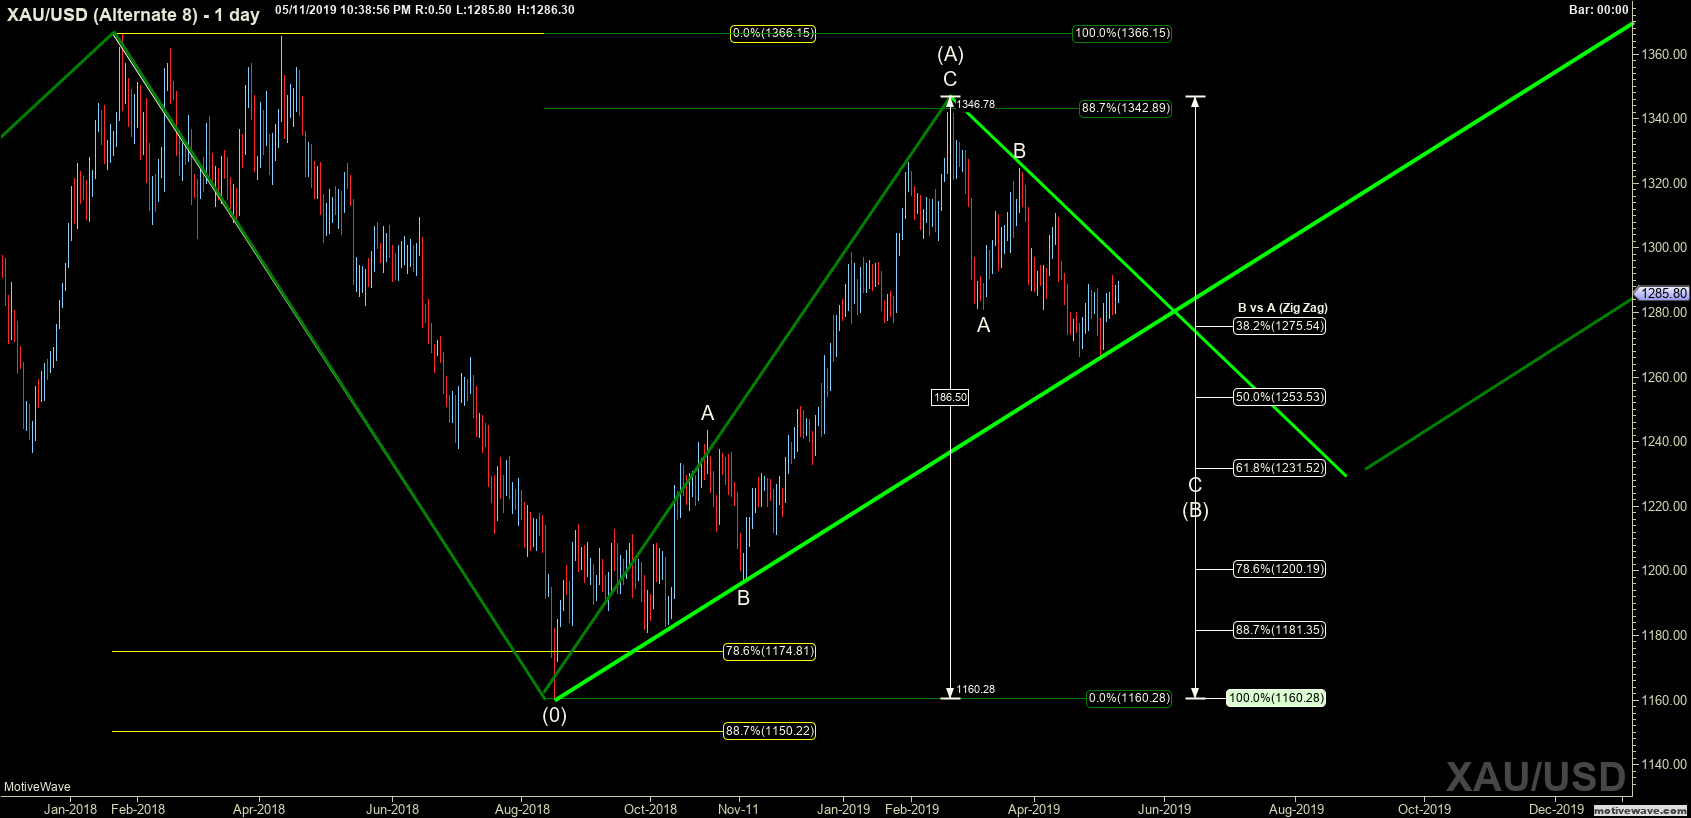Click the (A) wave label at the peak
This screenshot has width=1691, height=818.
[950, 54]
